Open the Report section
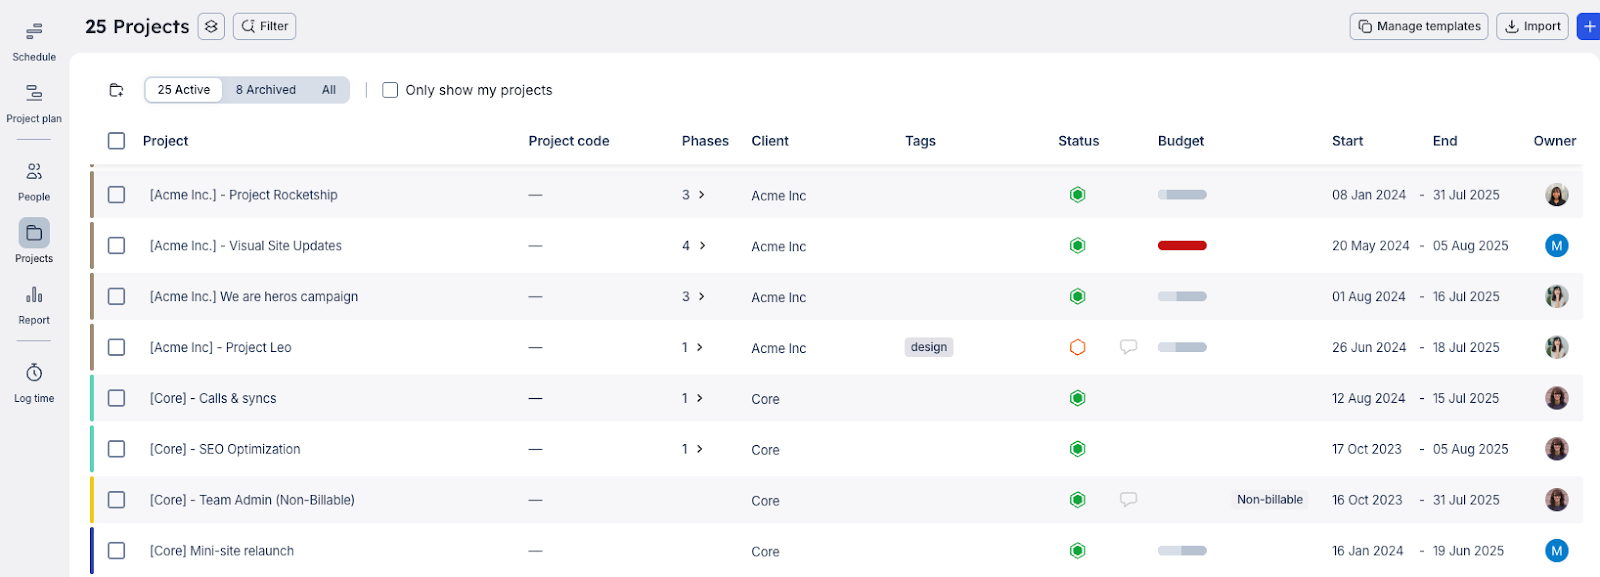Viewport: 1600px width, 577px height. [x=34, y=305]
